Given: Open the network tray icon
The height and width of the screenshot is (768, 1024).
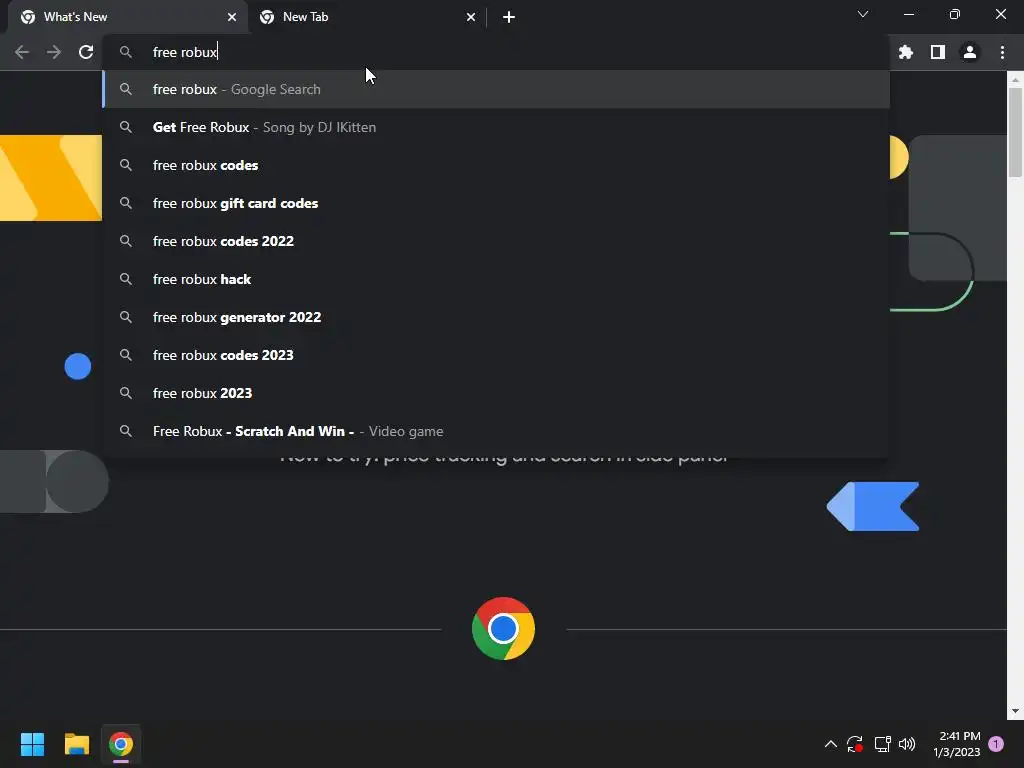Looking at the screenshot, I should pyautogui.click(x=882, y=744).
